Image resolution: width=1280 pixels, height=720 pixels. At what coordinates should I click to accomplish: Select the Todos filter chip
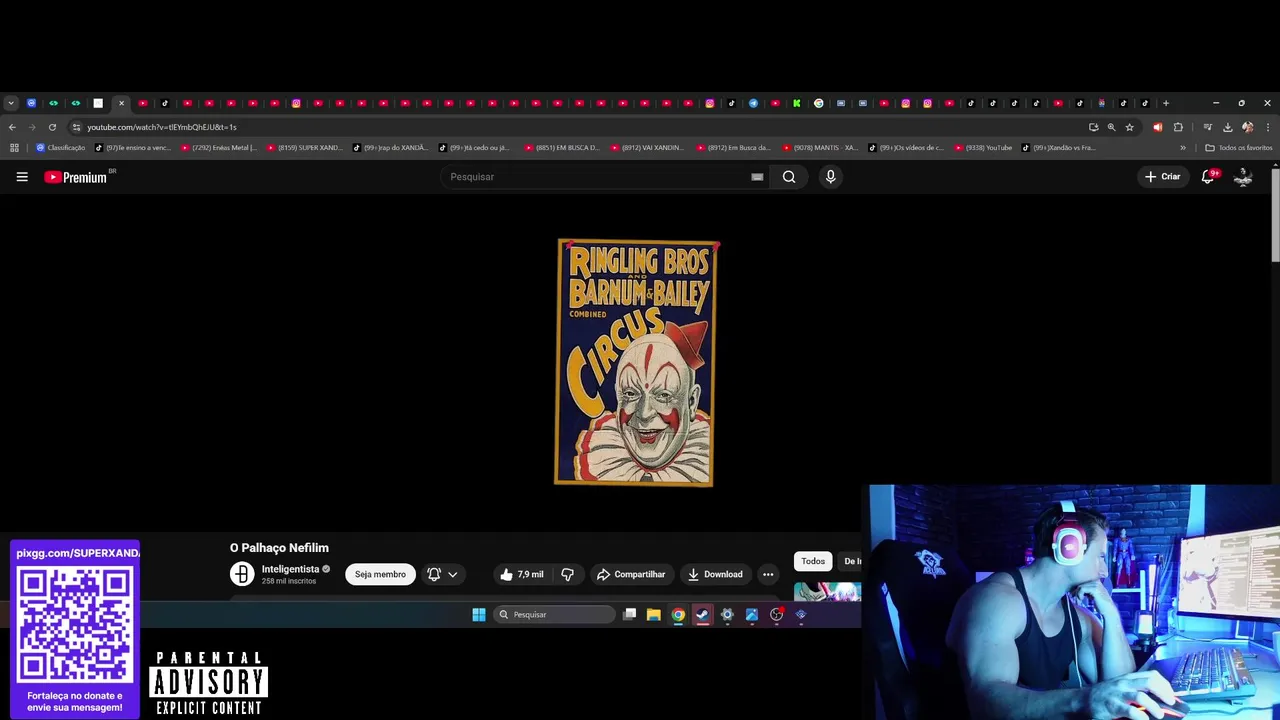pyautogui.click(x=813, y=561)
